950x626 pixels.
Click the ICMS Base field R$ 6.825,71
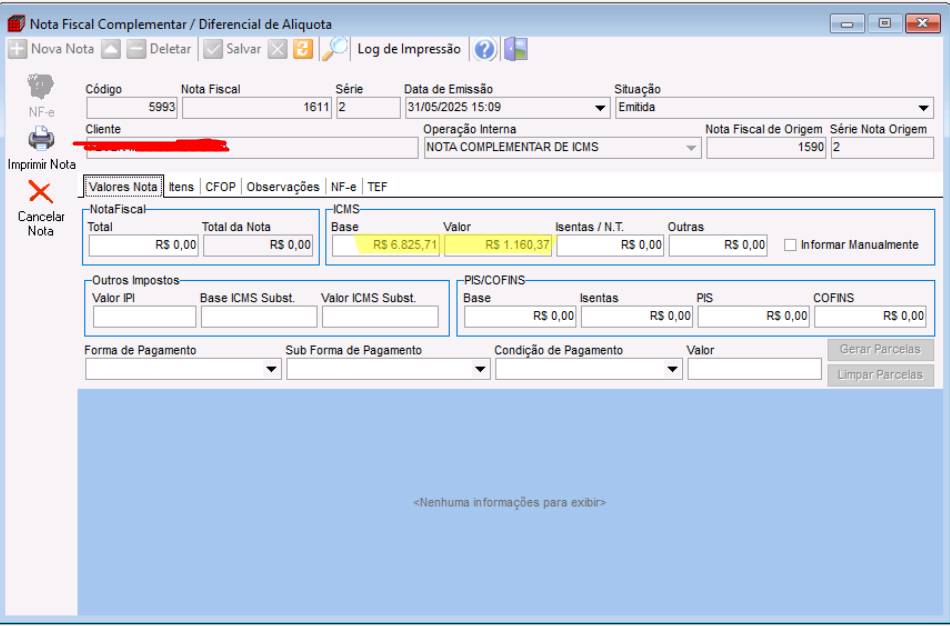pos(386,245)
